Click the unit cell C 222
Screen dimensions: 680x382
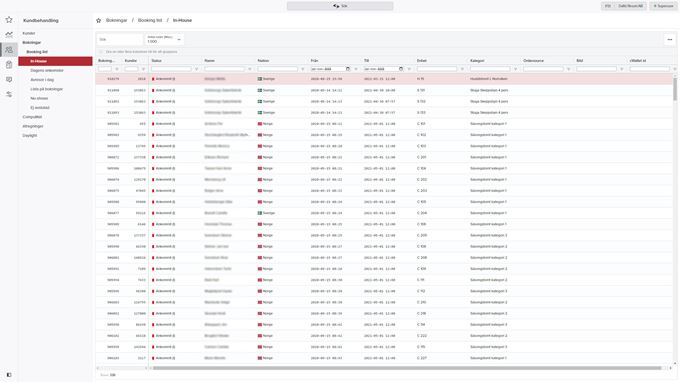pos(422,336)
